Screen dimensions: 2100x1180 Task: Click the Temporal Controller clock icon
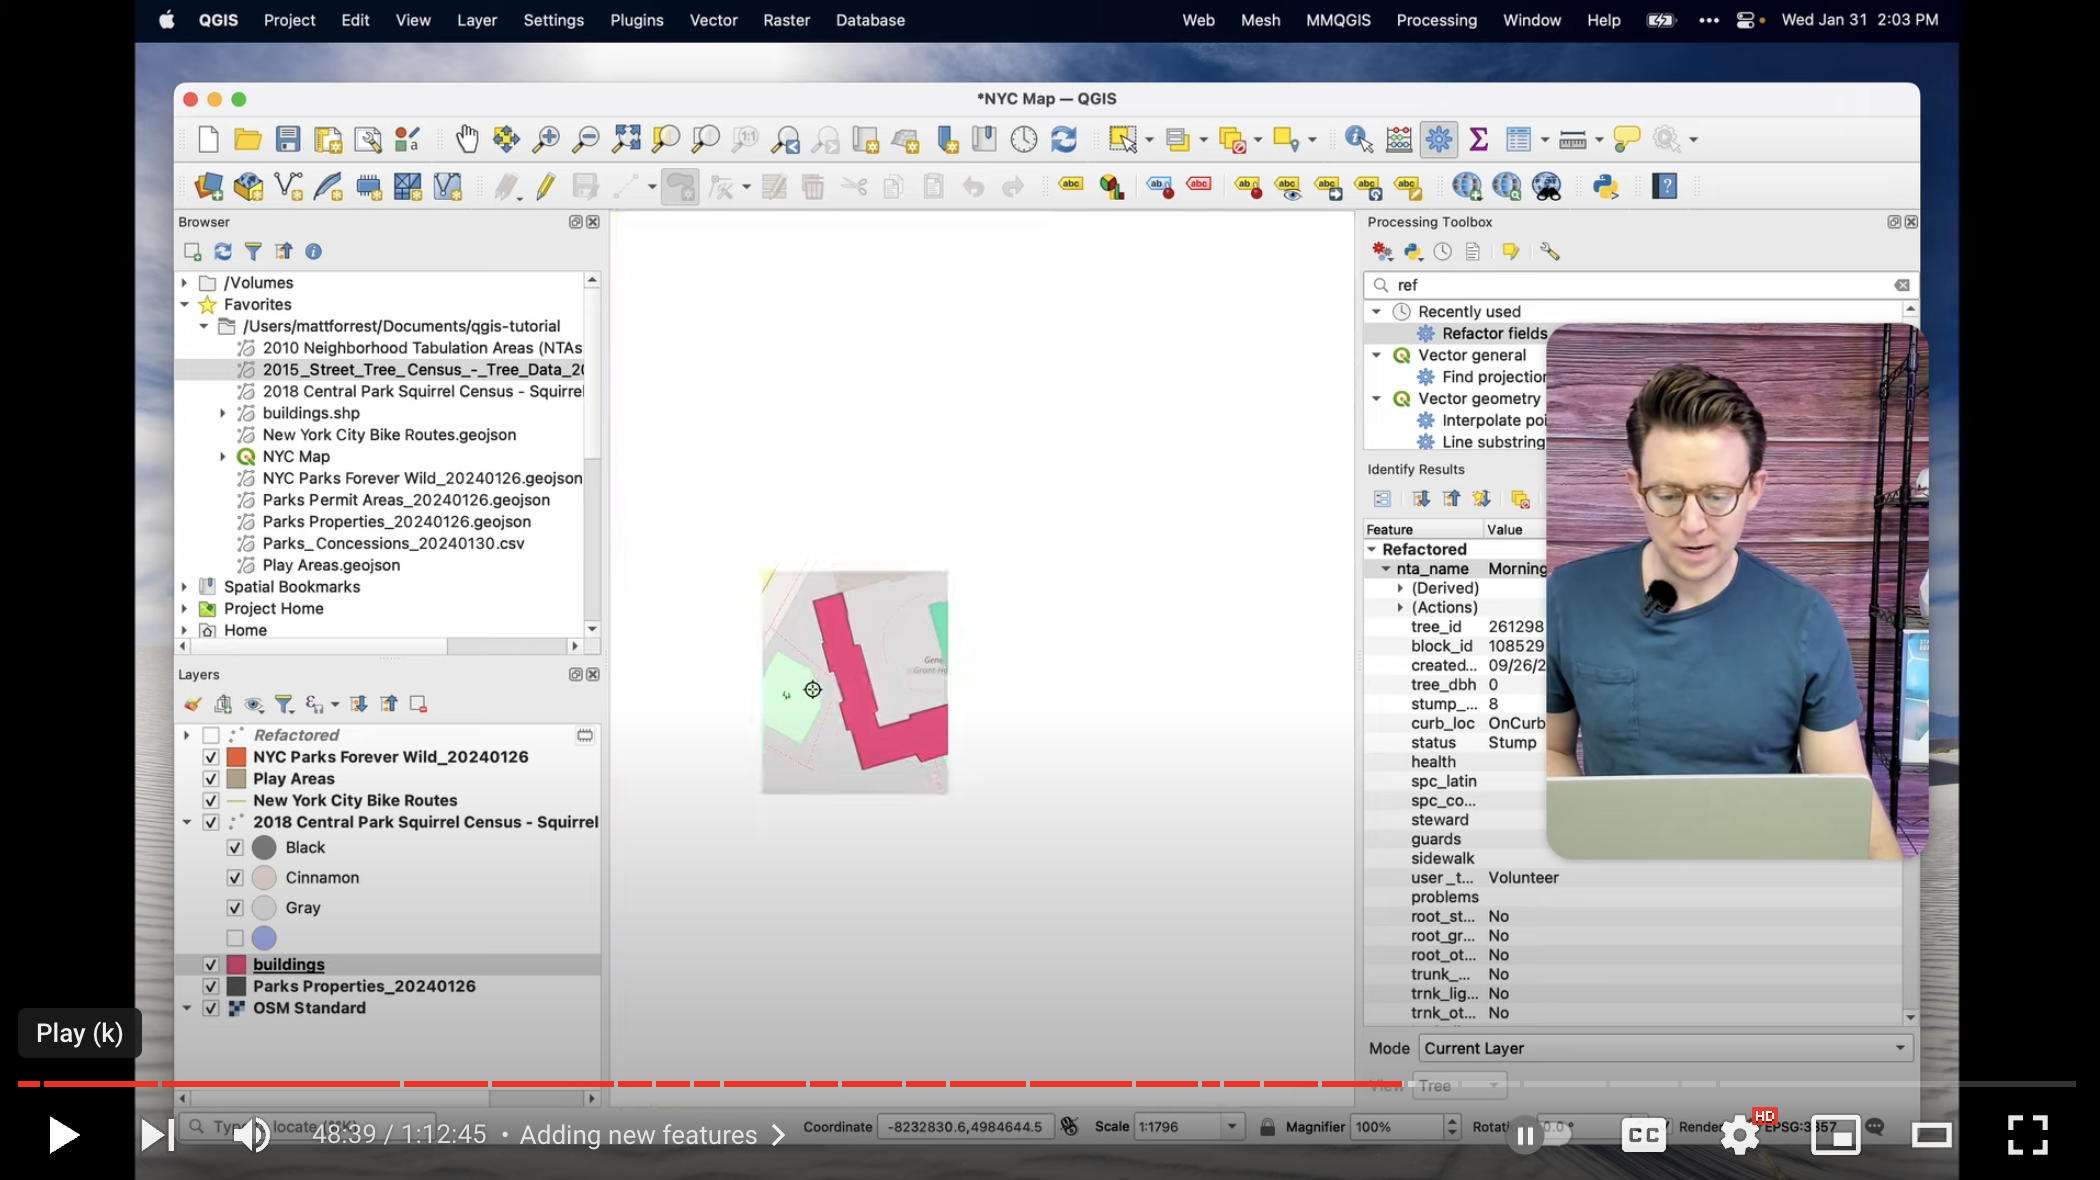(x=1024, y=139)
